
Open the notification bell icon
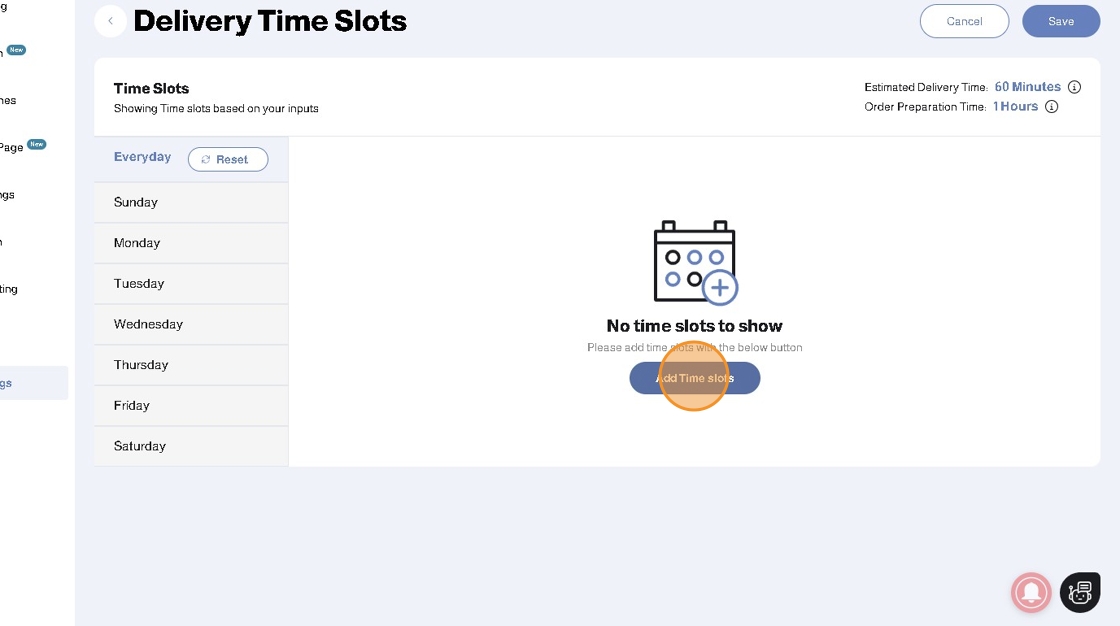point(1031,592)
